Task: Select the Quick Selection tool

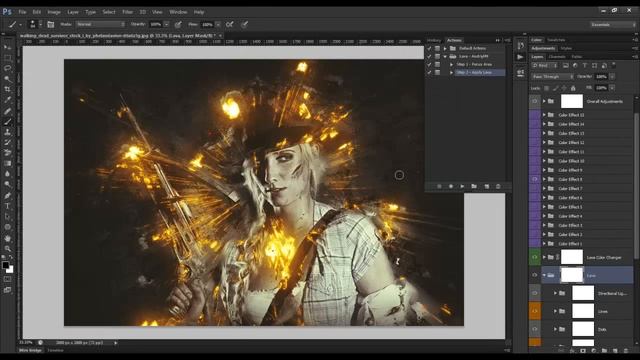Action: coord(7,79)
